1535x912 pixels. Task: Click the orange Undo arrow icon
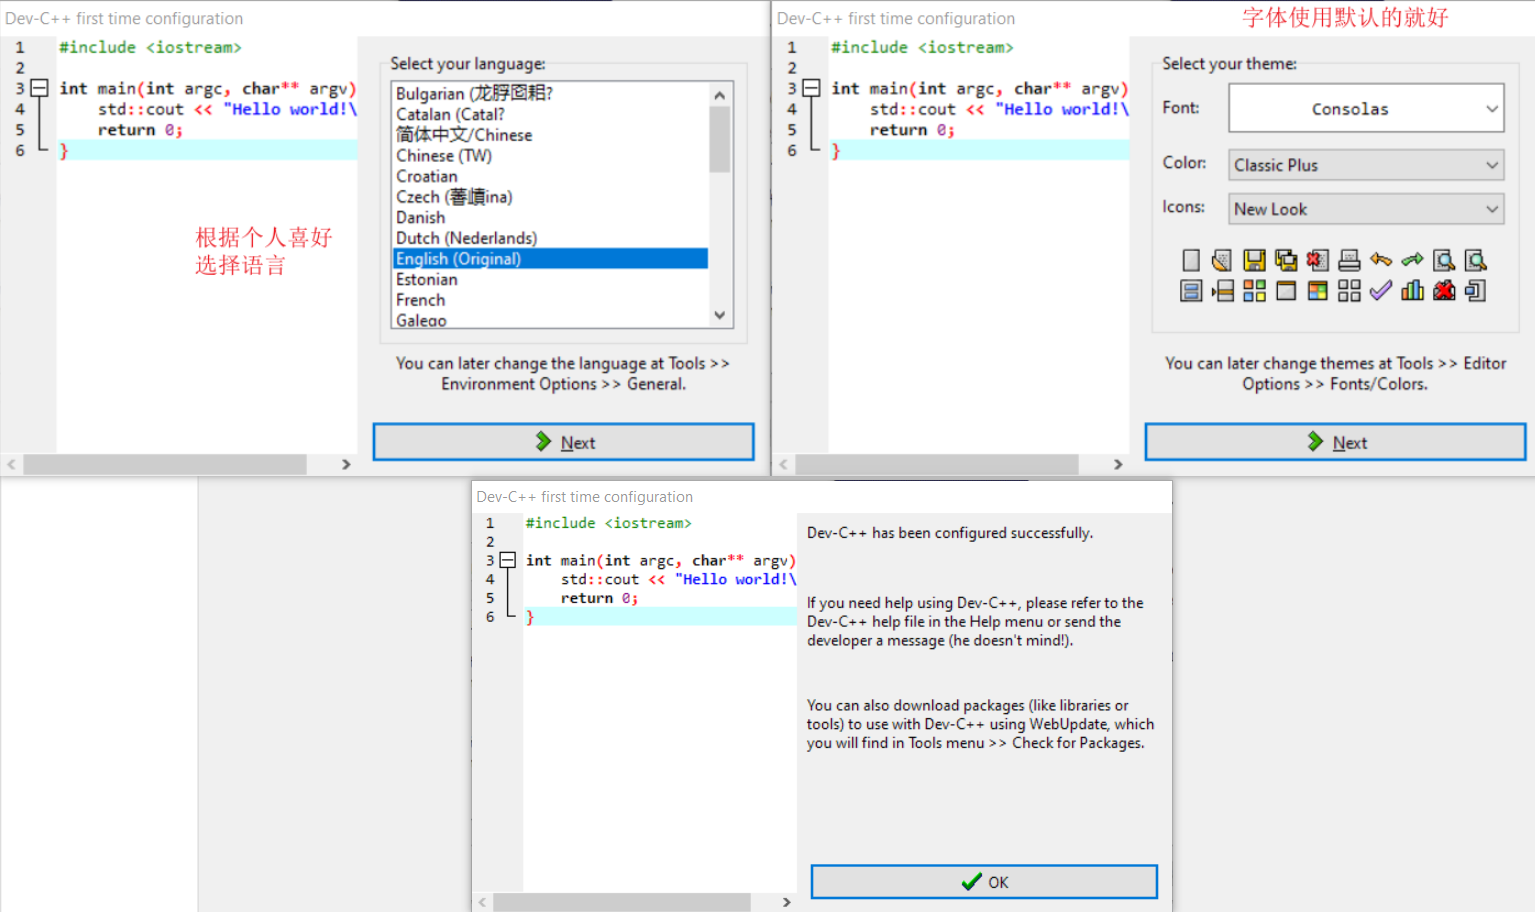tap(1381, 260)
